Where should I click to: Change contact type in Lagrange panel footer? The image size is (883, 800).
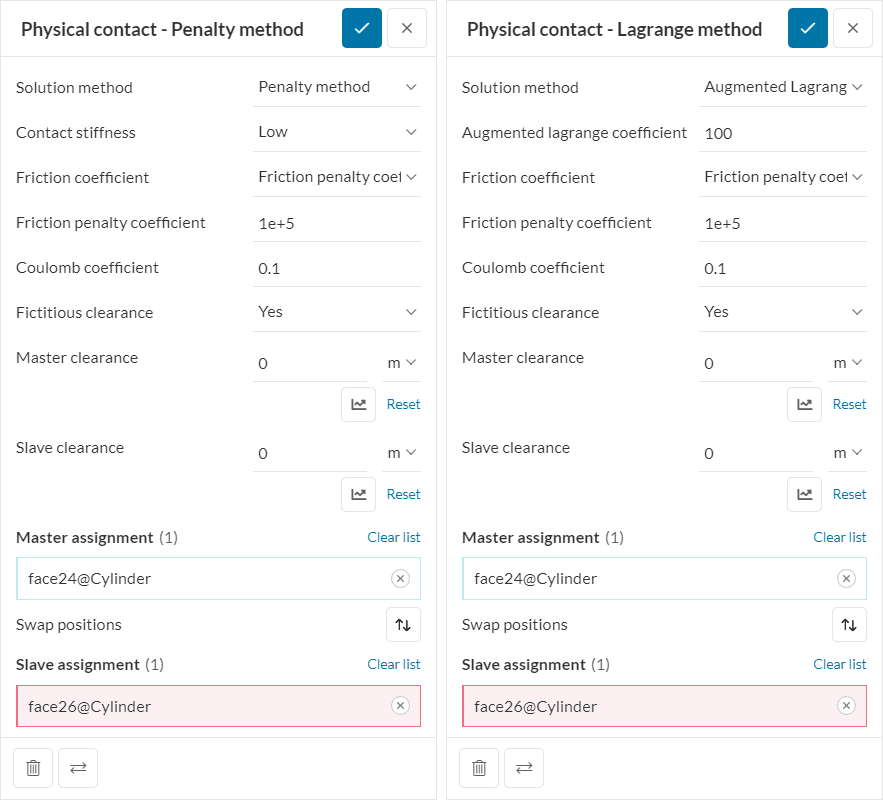click(x=524, y=768)
